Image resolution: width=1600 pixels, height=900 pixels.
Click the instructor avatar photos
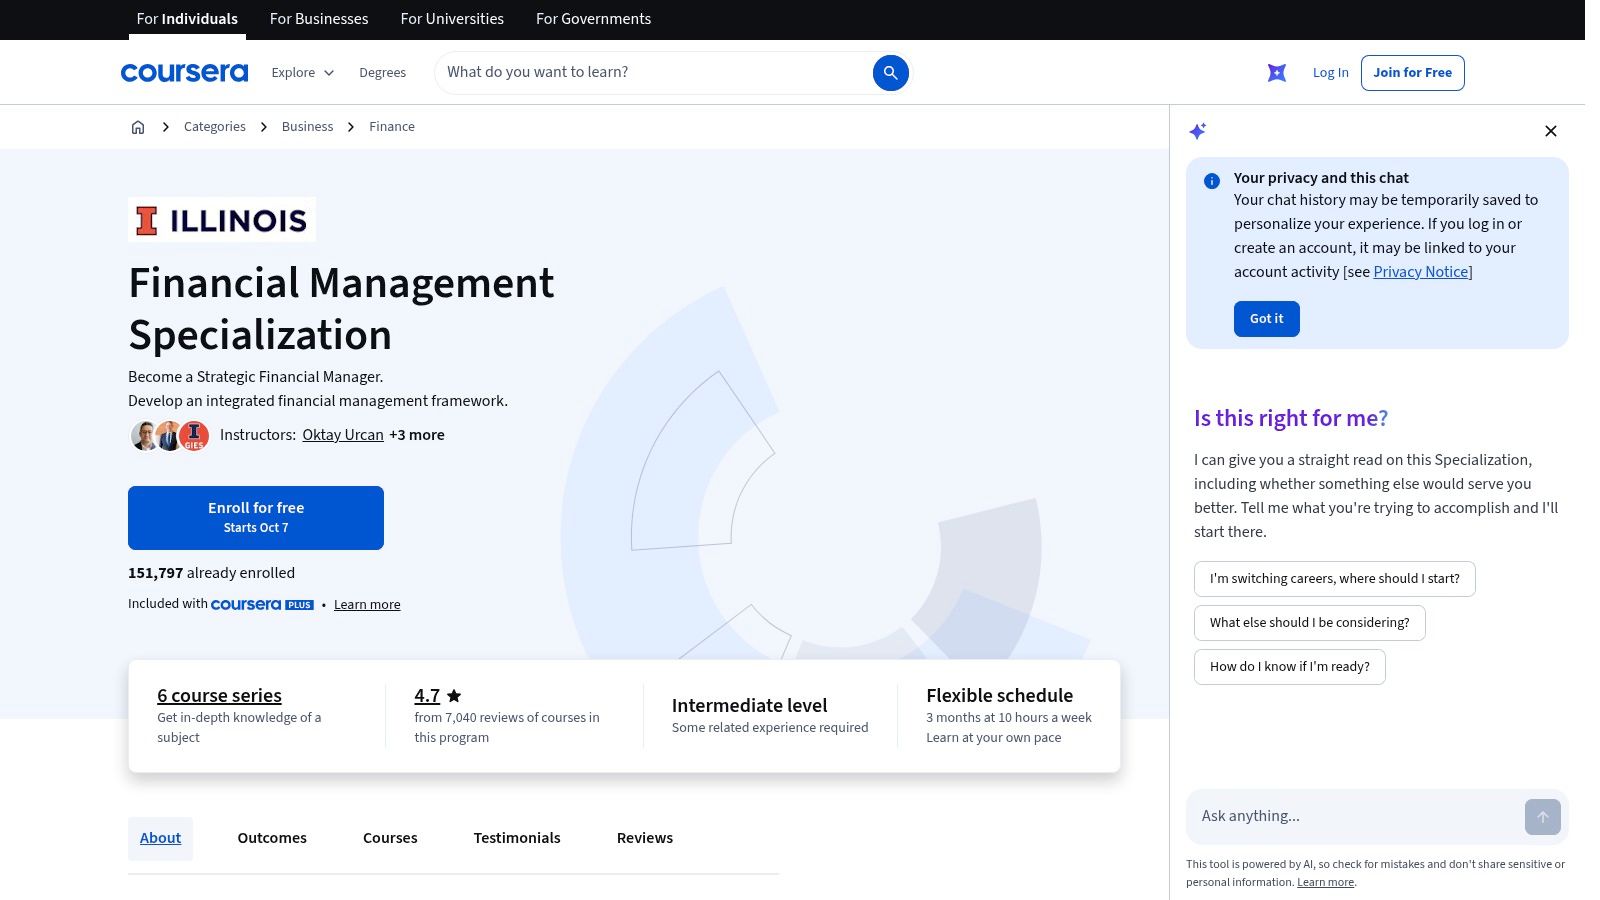click(x=170, y=435)
